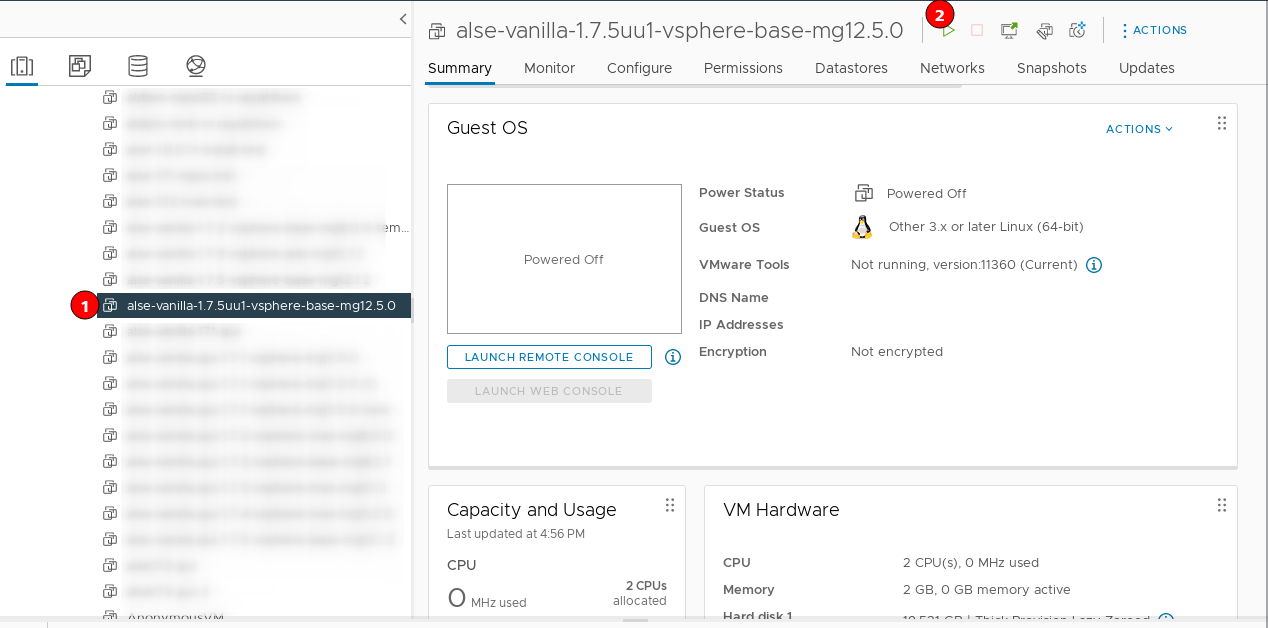Click the VM icon beside the page title

point(437,31)
